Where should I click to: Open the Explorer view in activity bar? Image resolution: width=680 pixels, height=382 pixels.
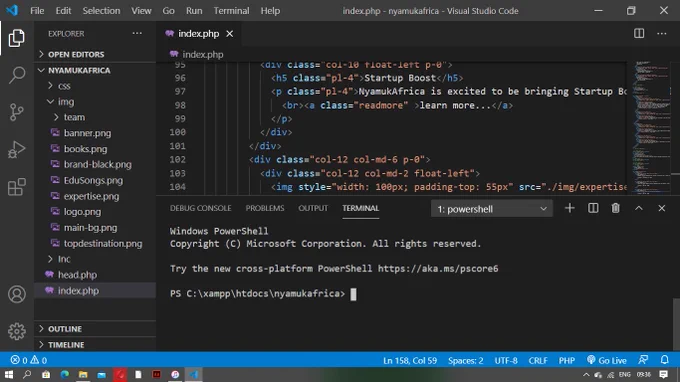point(16,38)
